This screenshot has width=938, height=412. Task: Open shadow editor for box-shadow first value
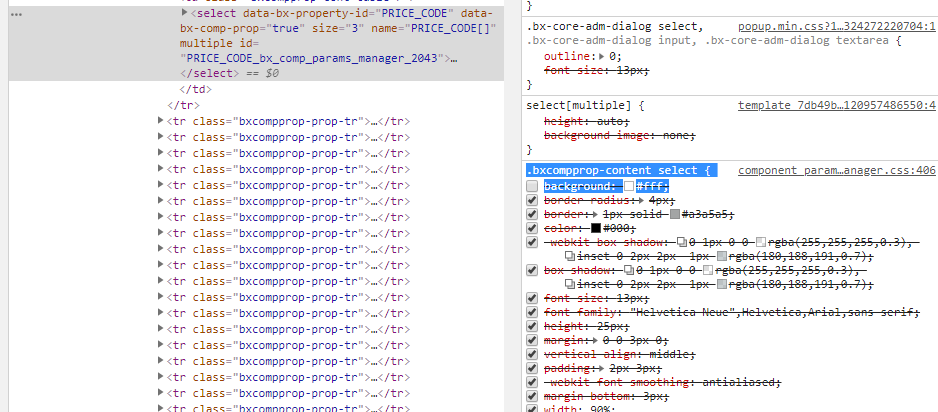tap(629, 270)
